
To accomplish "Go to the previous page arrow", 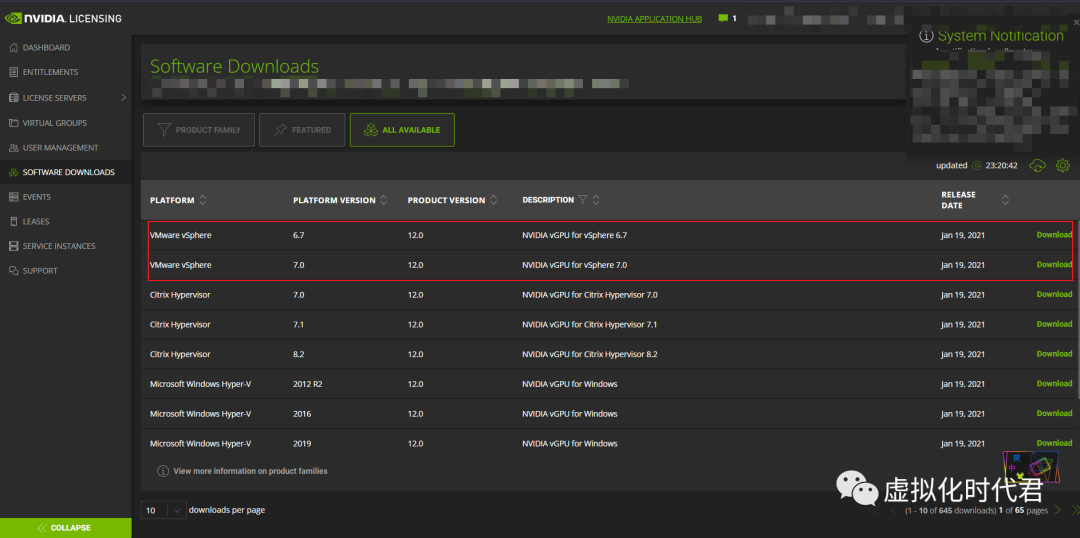I will [894, 510].
